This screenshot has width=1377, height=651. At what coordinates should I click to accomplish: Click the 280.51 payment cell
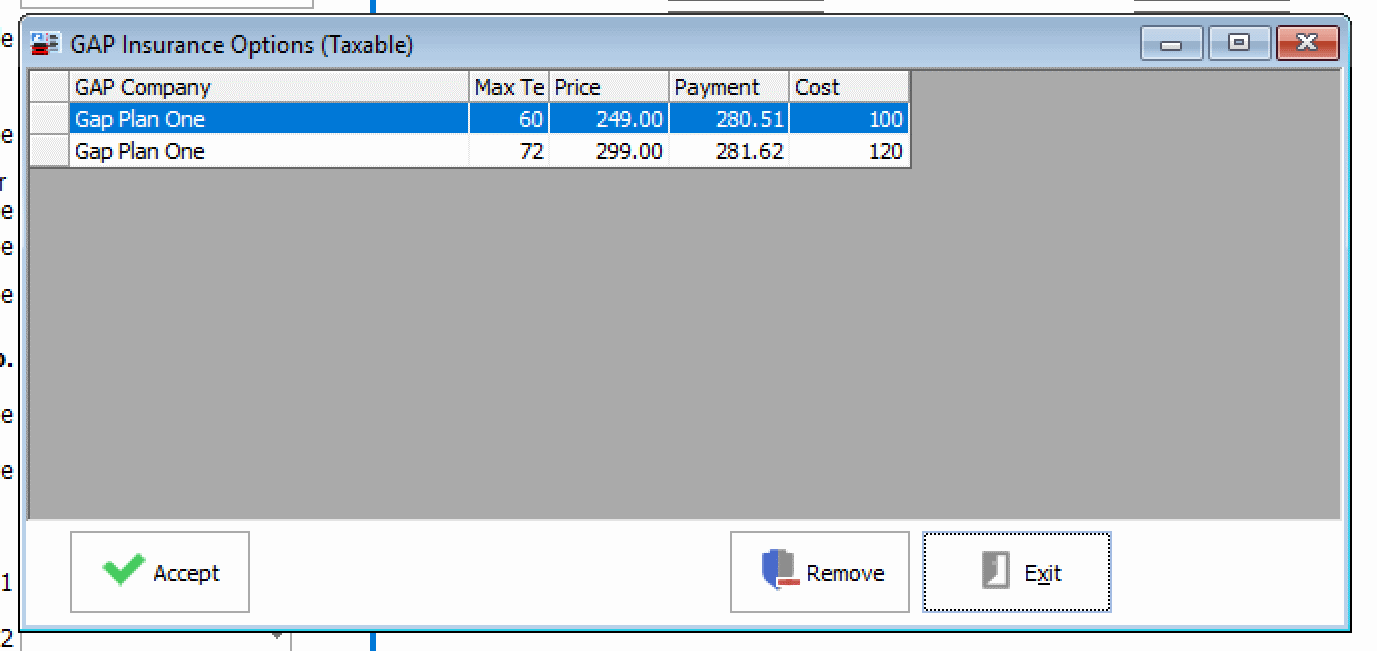(728, 119)
